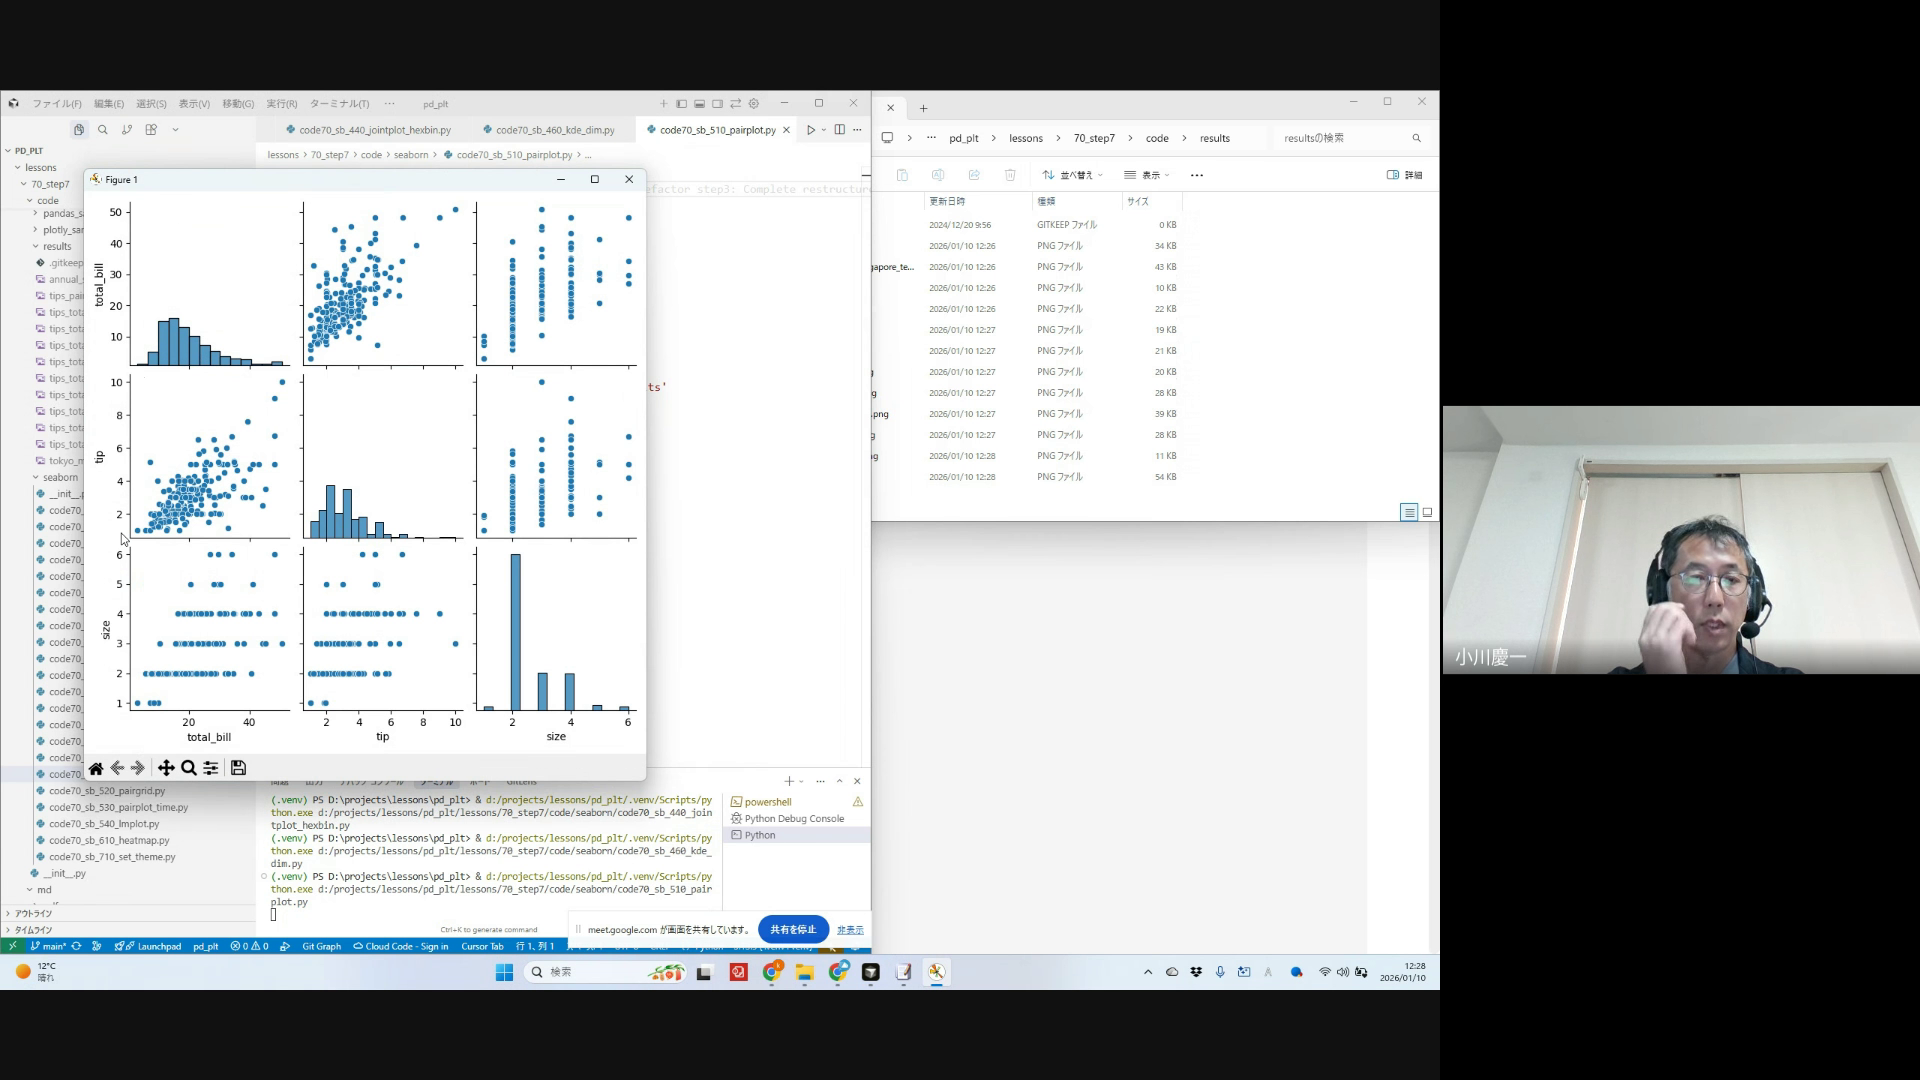Toggle bottom panel layout icon
Screen dimensions: 1920x1080
point(699,104)
